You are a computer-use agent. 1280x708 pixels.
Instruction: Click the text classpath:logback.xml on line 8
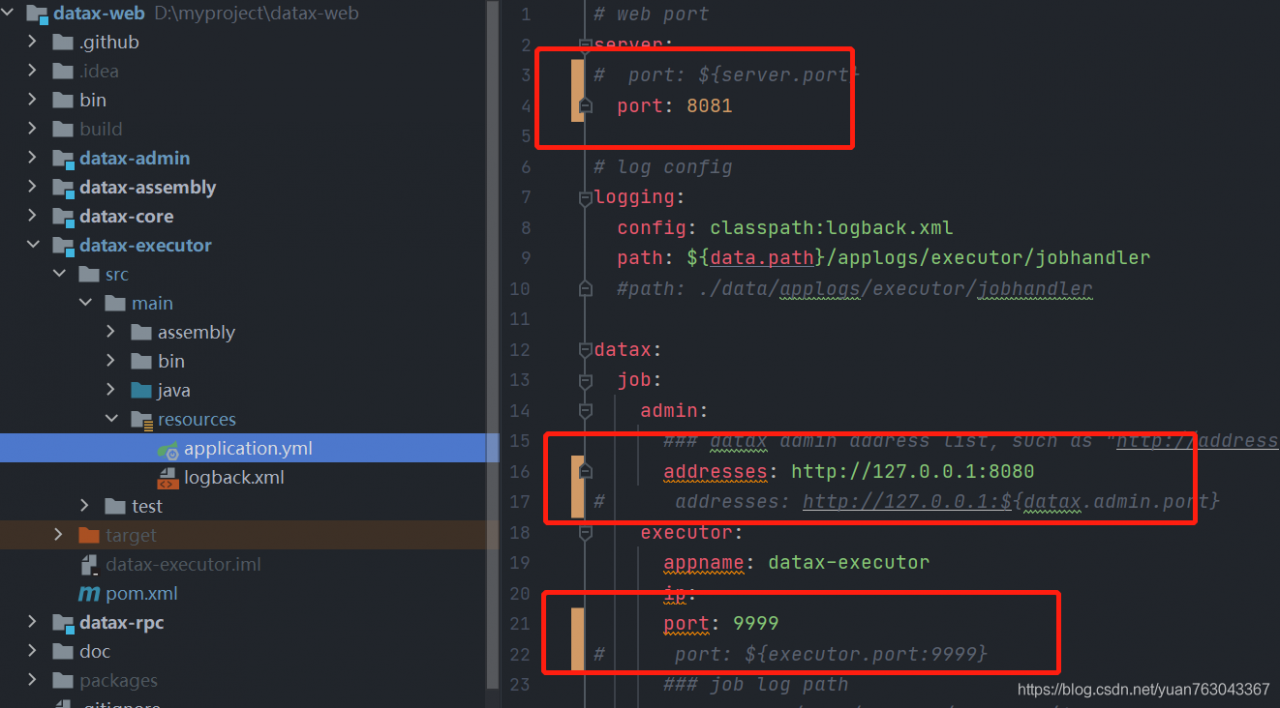pyautogui.click(x=832, y=227)
